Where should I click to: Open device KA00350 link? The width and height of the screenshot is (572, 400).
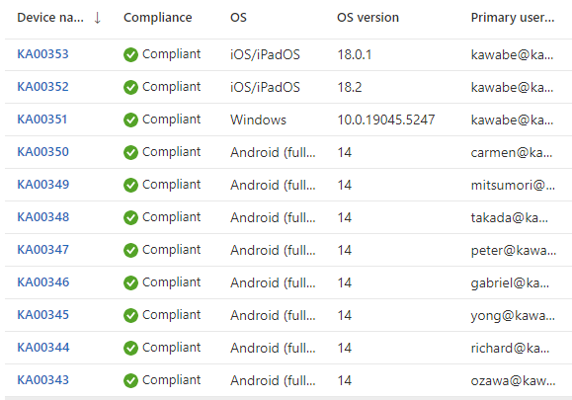[43, 152]
